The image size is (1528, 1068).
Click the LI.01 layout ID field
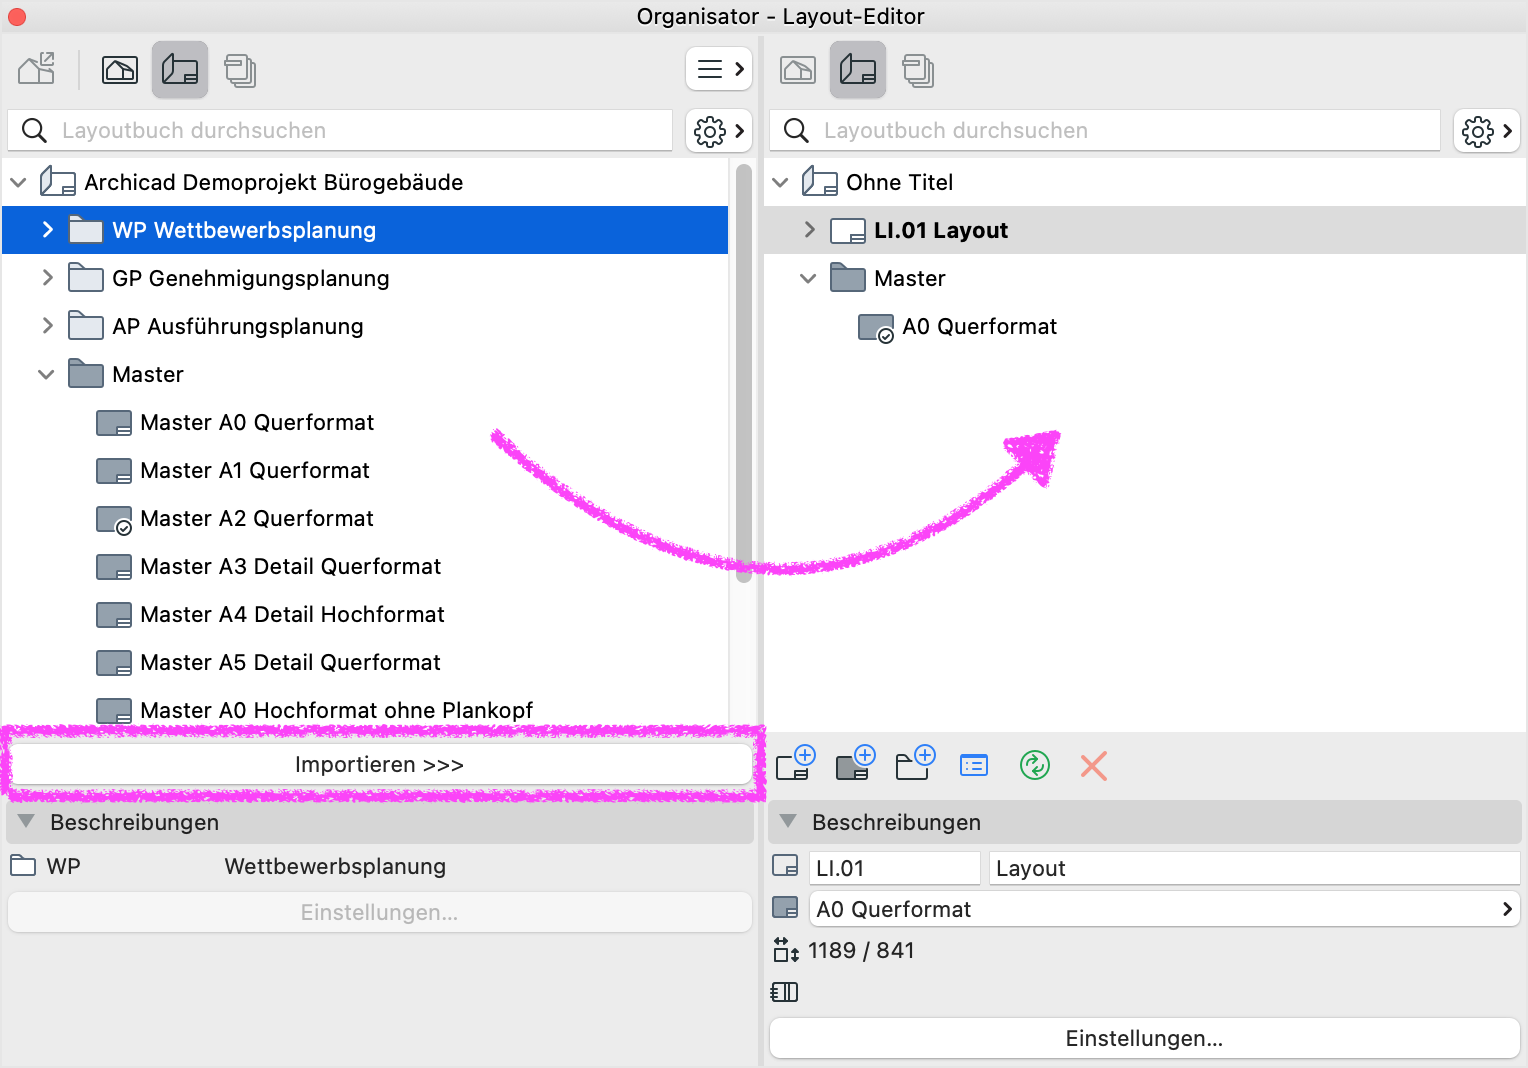coord(894,868)
